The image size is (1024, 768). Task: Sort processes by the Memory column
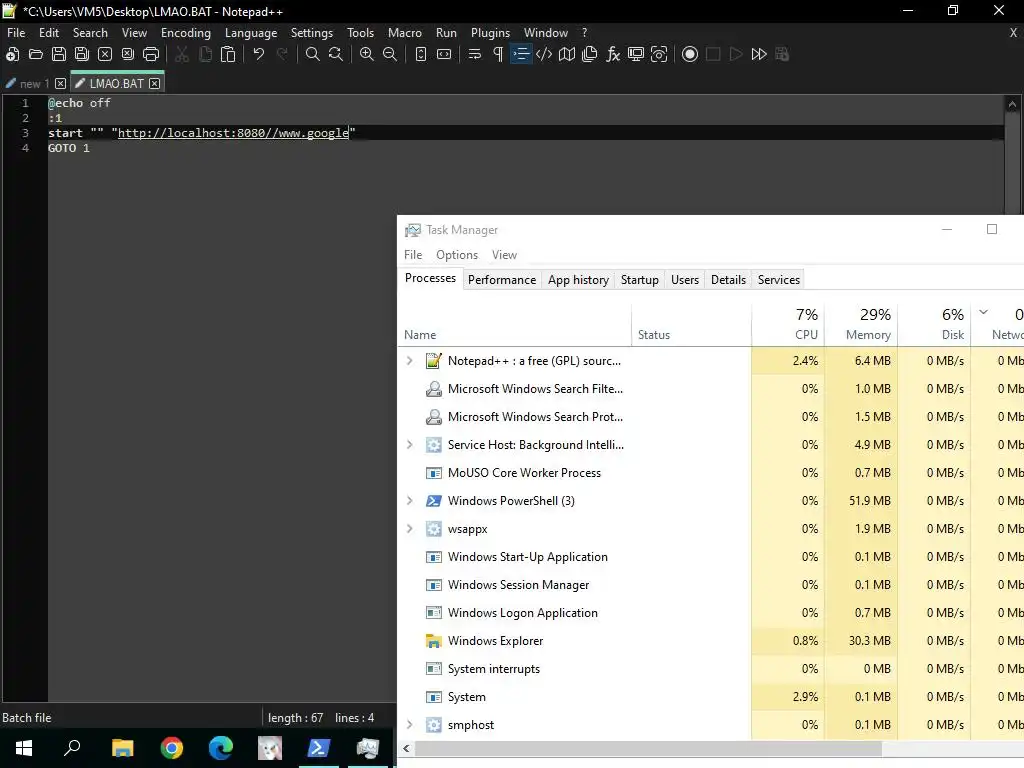pos(861,324)
